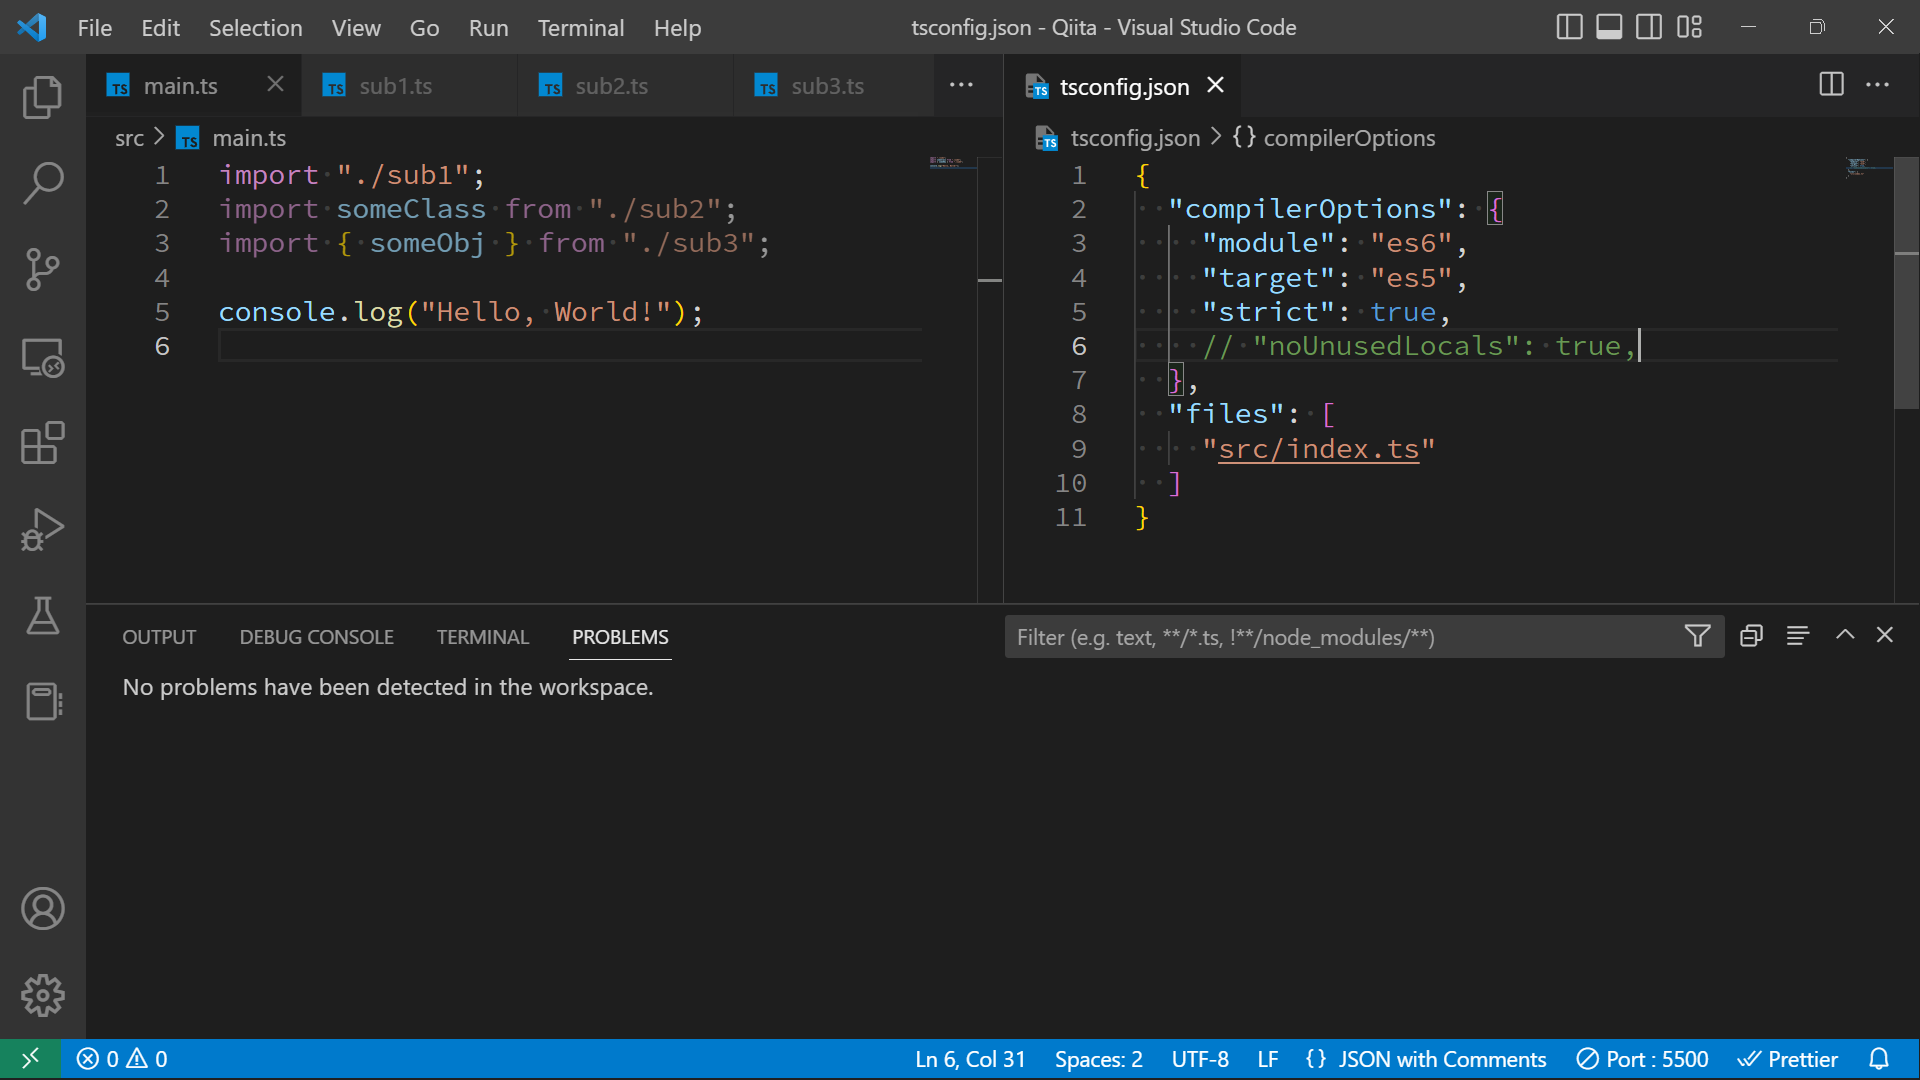Image resolution: width=1920 pixels, height=1080 pixels.
Task: Open the Manage gear settings menu
Action: click(x=42, y=995)
